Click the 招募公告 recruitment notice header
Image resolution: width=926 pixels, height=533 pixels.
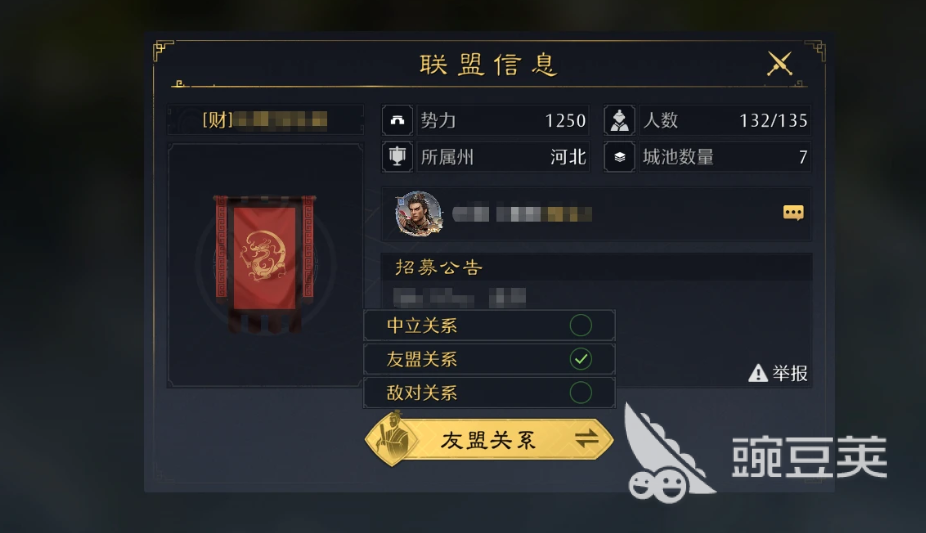coord(439,267)
